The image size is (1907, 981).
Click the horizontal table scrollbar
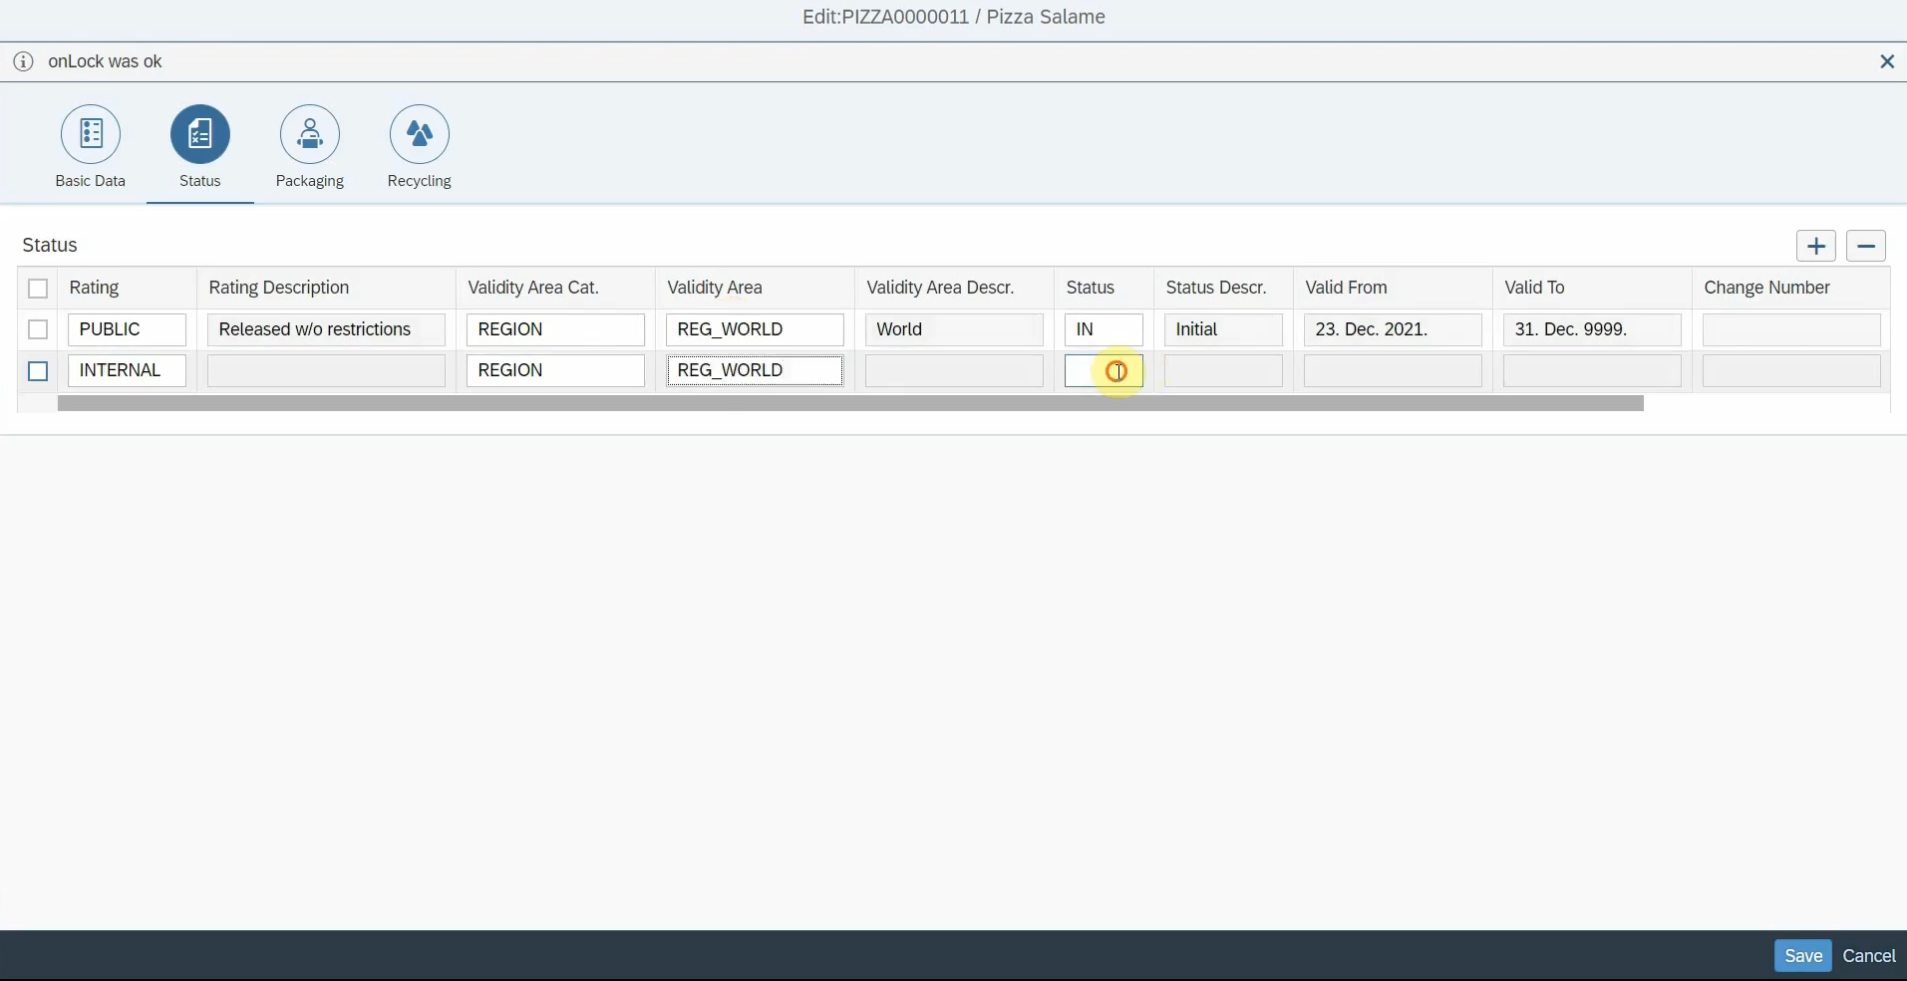tap(851, 403)
